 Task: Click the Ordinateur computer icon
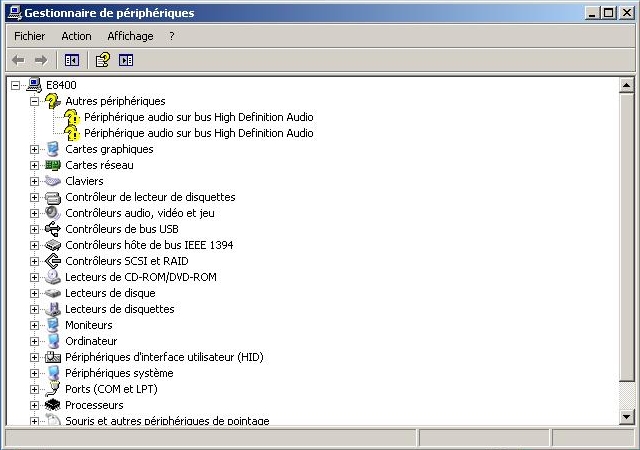(x=53, y=341)
